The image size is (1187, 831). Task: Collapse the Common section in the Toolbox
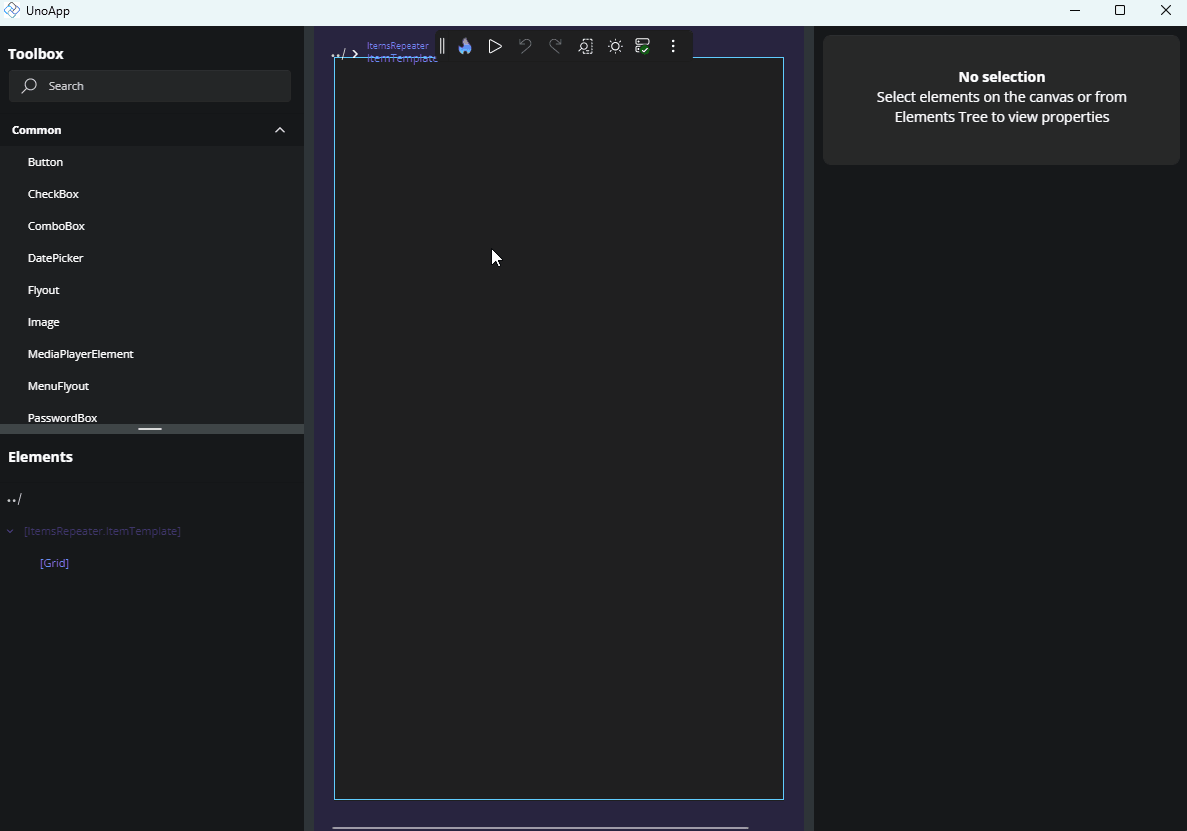(280, 129)
